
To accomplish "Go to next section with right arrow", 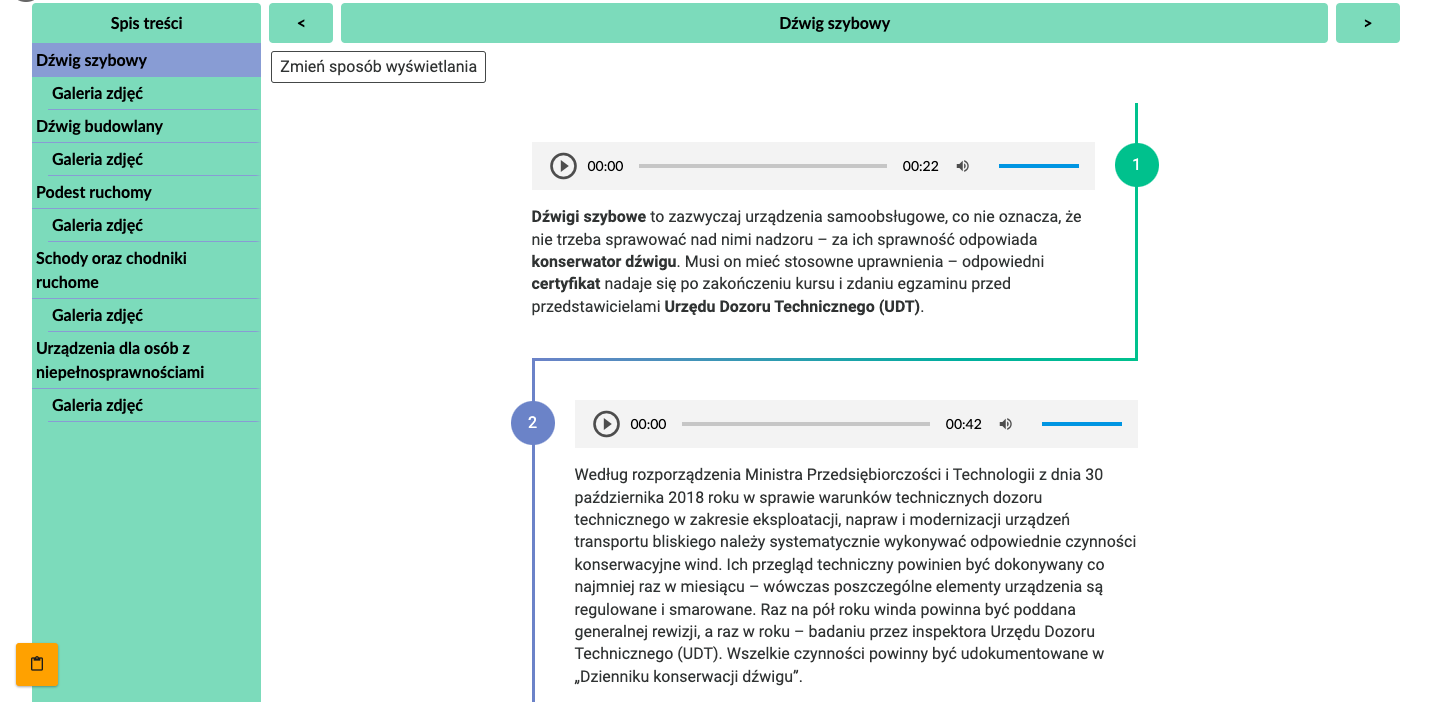I will tap(1367, 23).
